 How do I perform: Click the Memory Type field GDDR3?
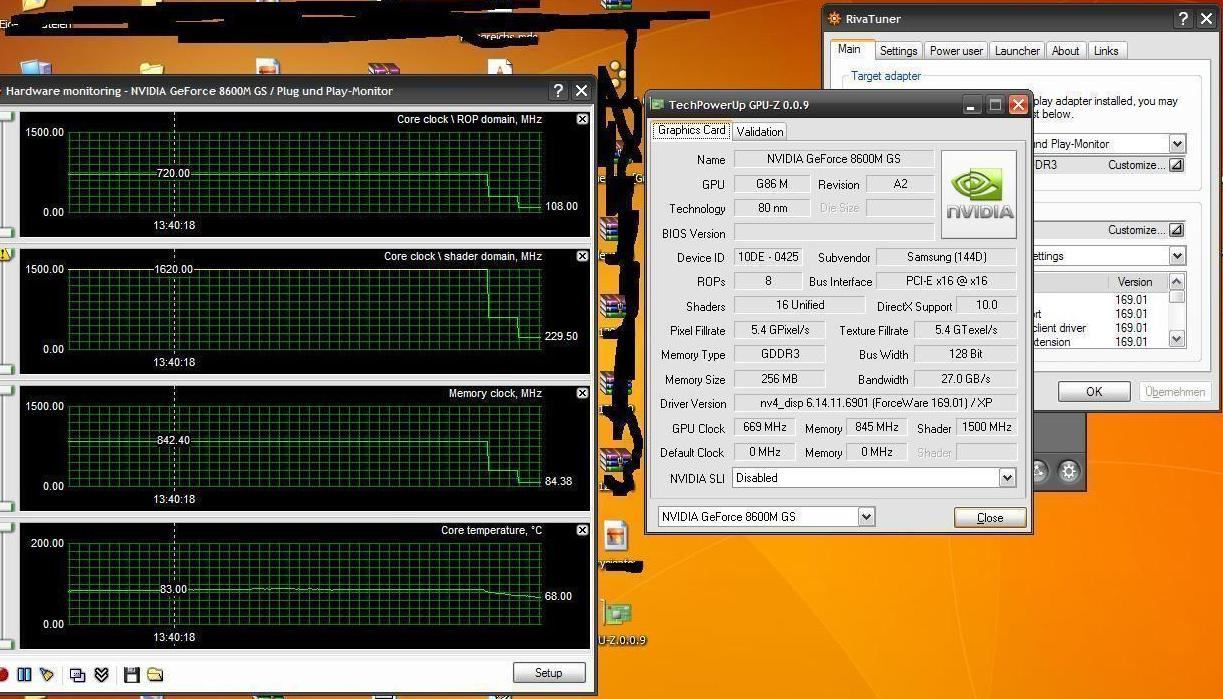click(780, 354)
